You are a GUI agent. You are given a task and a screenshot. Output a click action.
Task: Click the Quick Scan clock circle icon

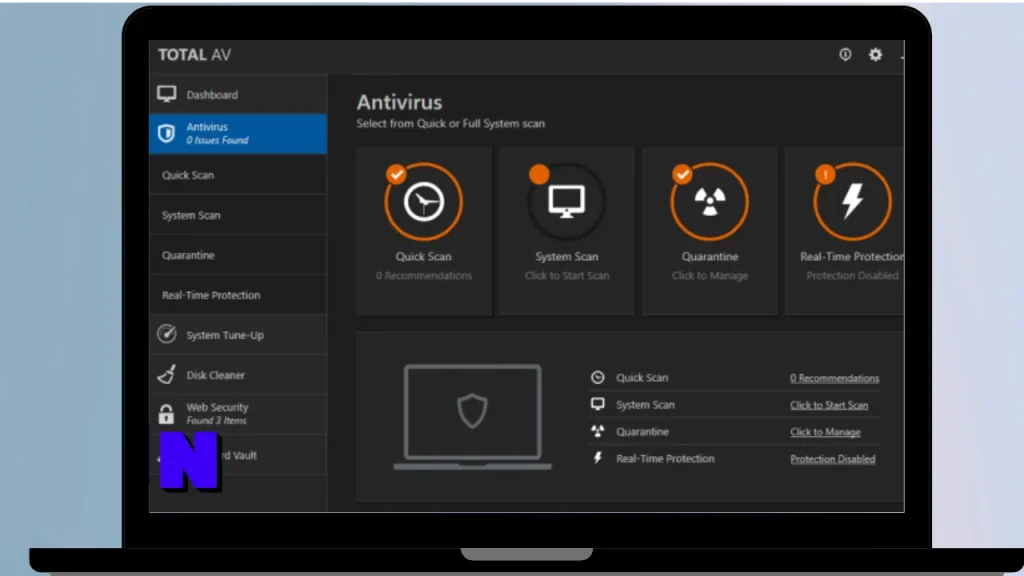(424, 202)
